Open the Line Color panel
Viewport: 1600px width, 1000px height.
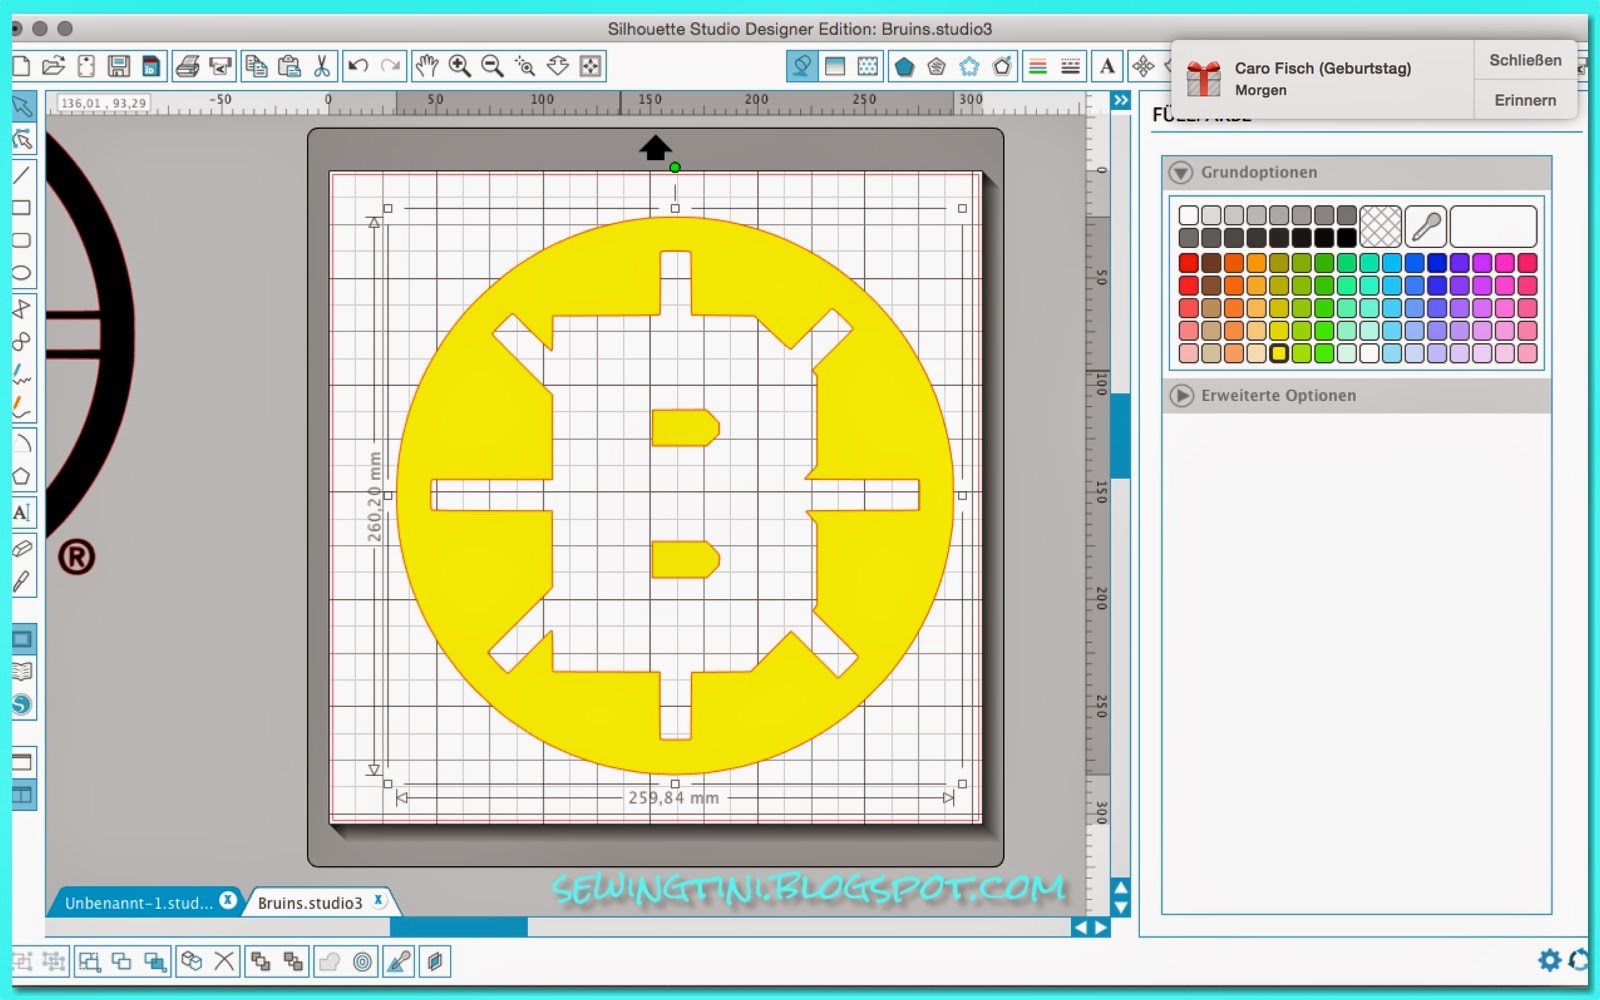pyautogui.click(x=1038, y=66)
